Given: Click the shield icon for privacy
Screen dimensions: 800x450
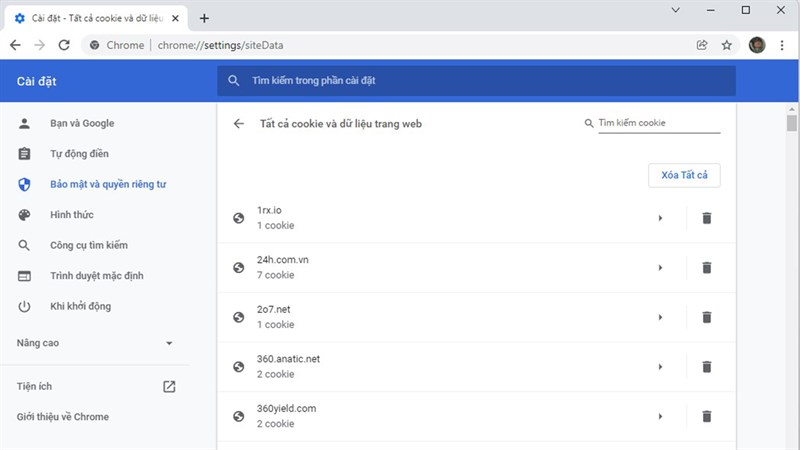Looking at the screenshot, I should pos(24,184).
